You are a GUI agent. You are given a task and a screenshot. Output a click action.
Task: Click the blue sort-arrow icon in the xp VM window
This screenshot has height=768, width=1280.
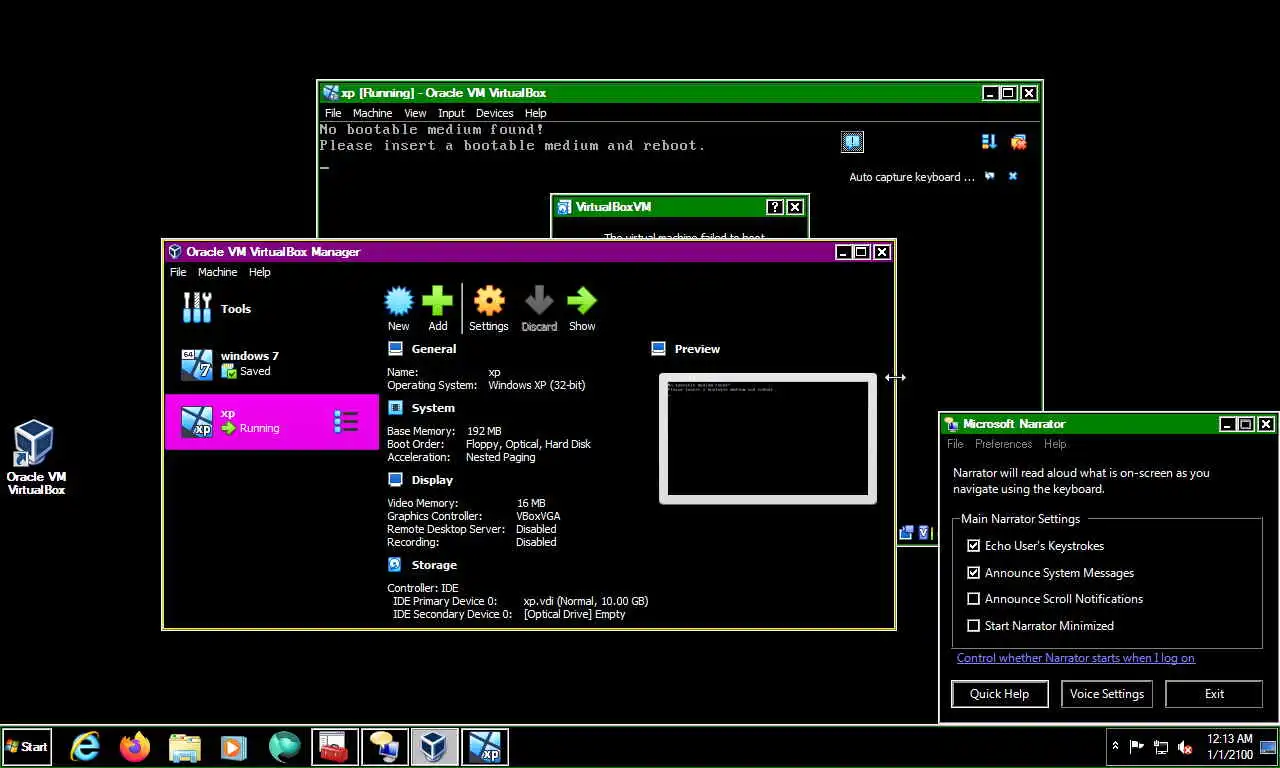tap(989, 142)
